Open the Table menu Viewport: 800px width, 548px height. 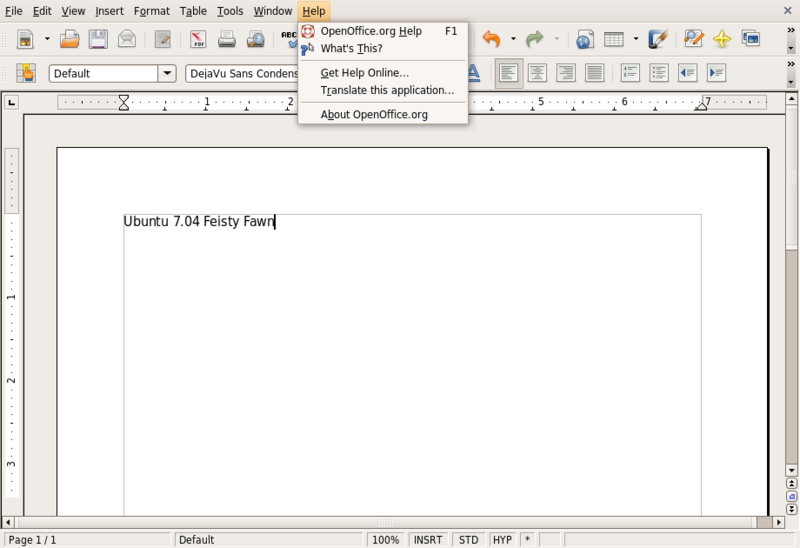193,11
